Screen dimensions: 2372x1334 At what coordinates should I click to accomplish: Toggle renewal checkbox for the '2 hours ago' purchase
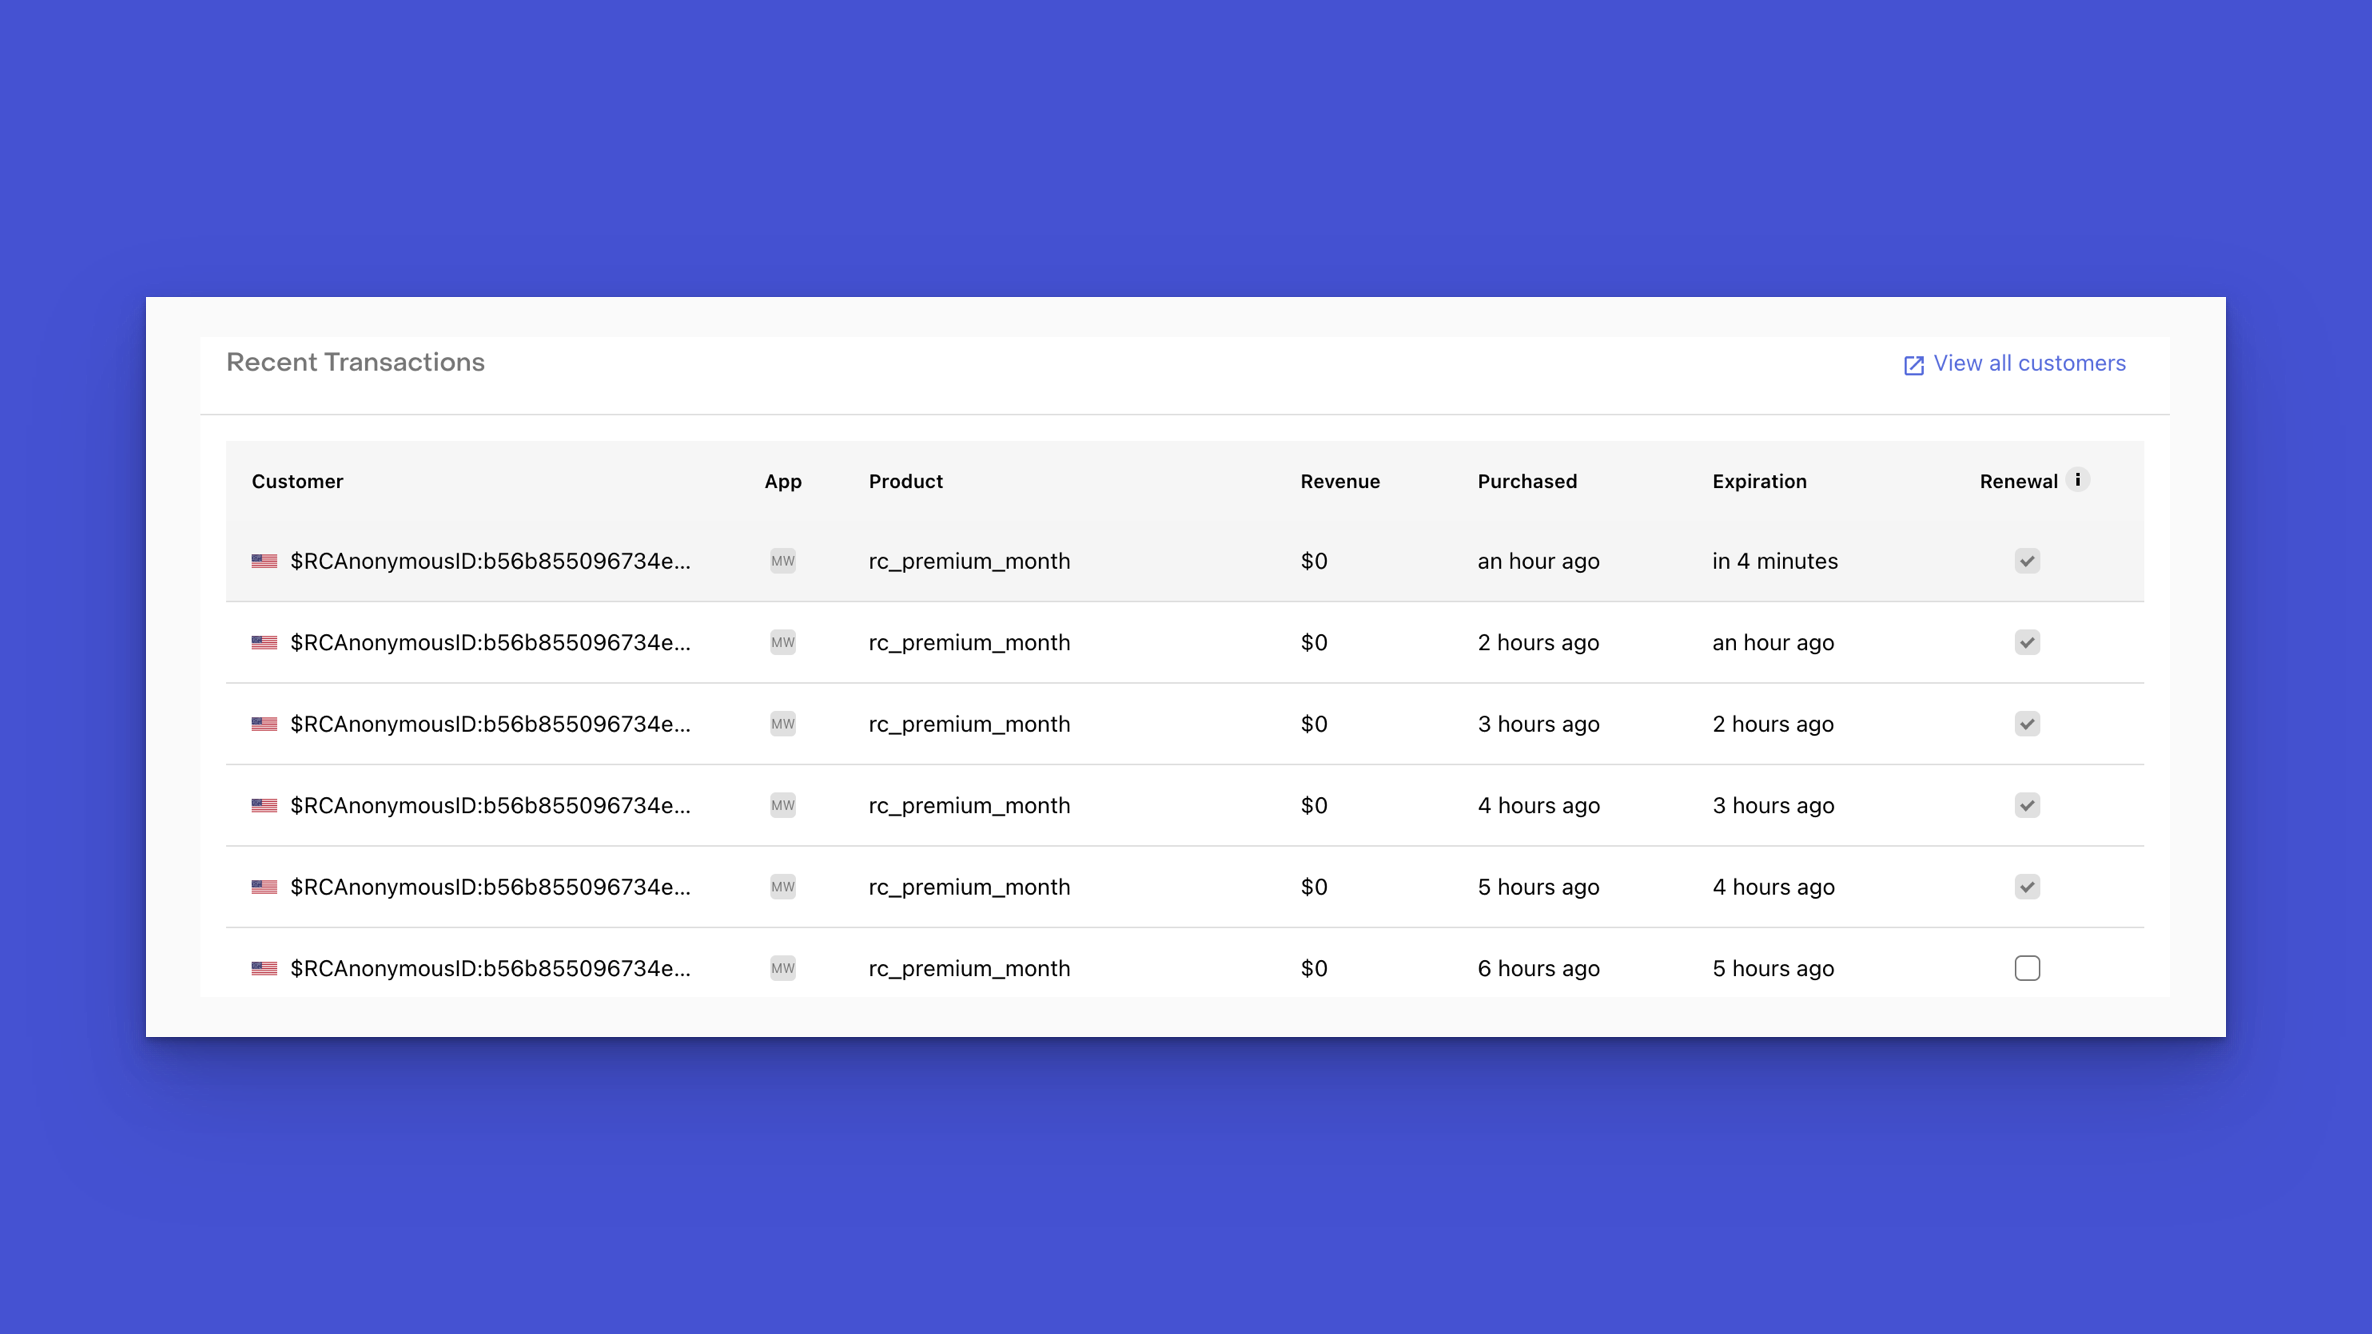2027,643
